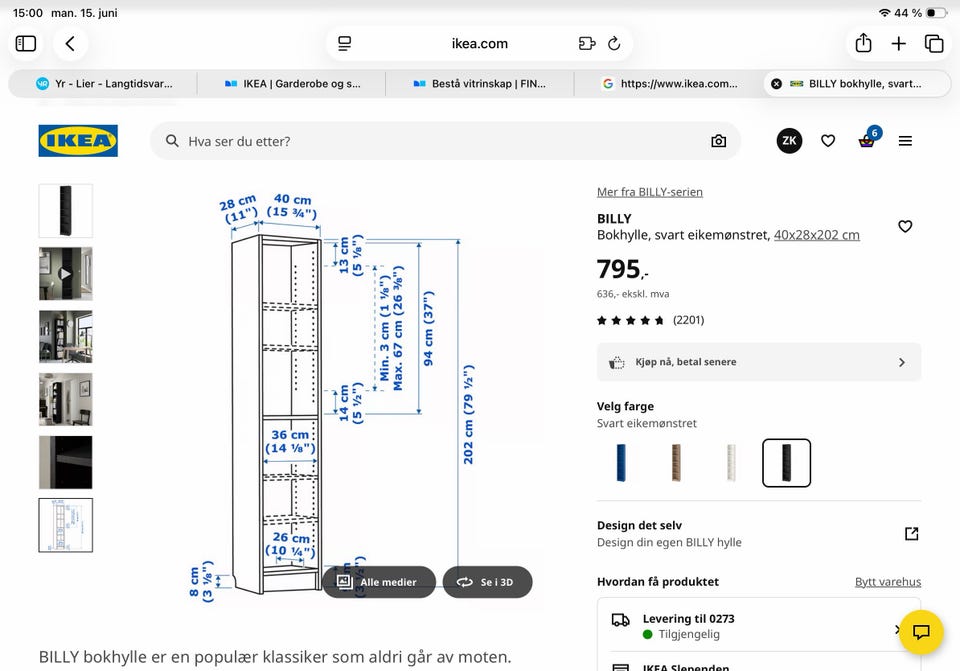Select the blue BILLY colour option
The width and height of the screenshot is (960, 671).
[621, 462]
